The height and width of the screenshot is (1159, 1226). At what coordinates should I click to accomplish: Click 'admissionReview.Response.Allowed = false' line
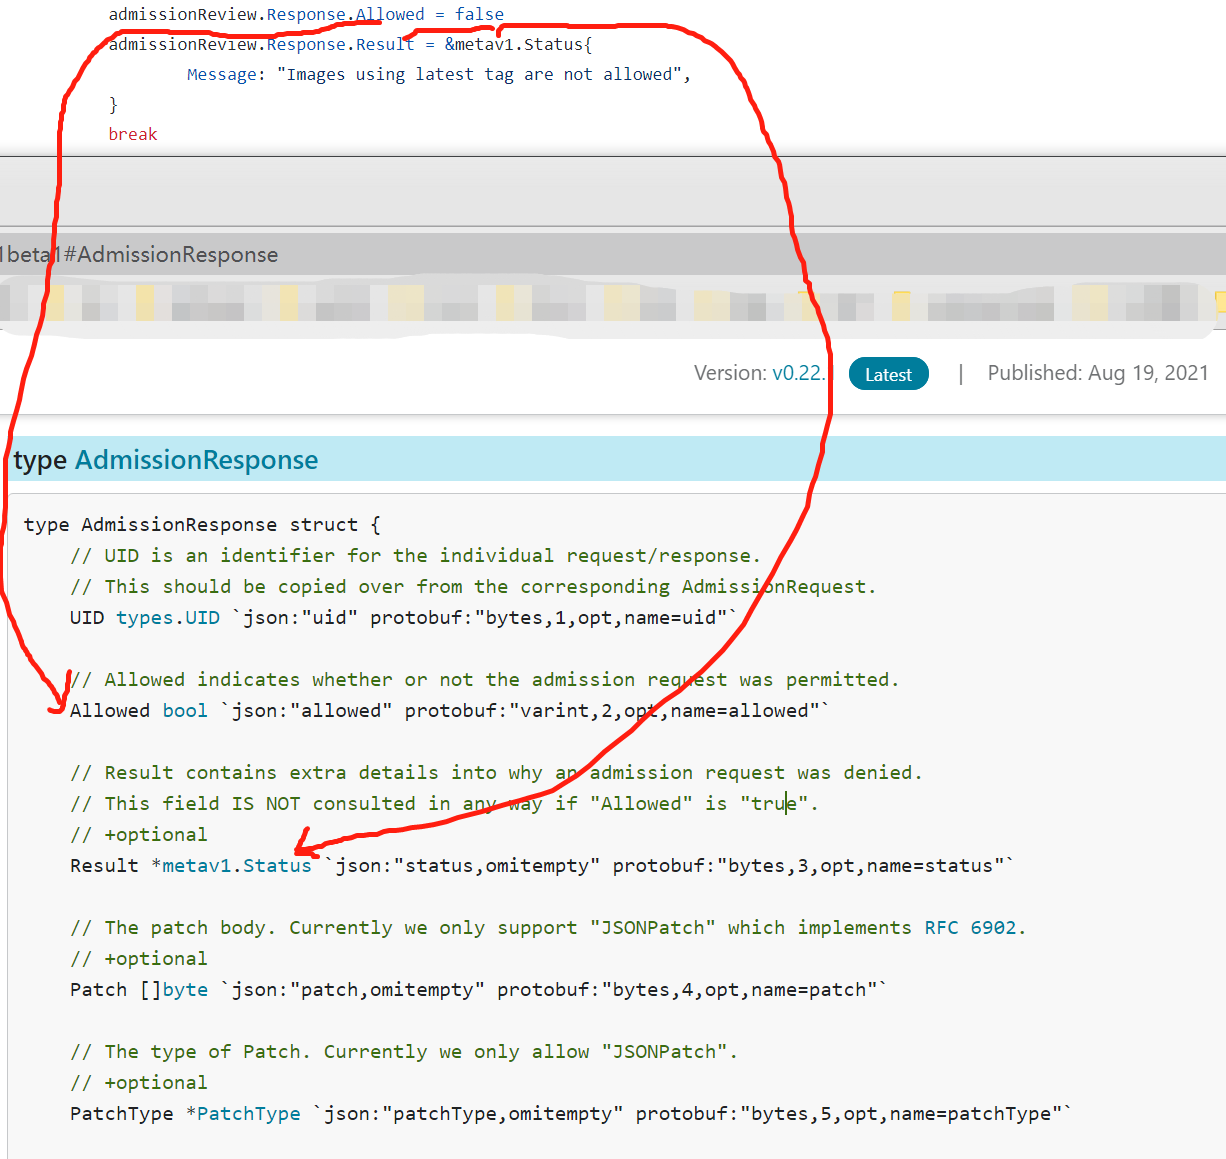(306, 14)
